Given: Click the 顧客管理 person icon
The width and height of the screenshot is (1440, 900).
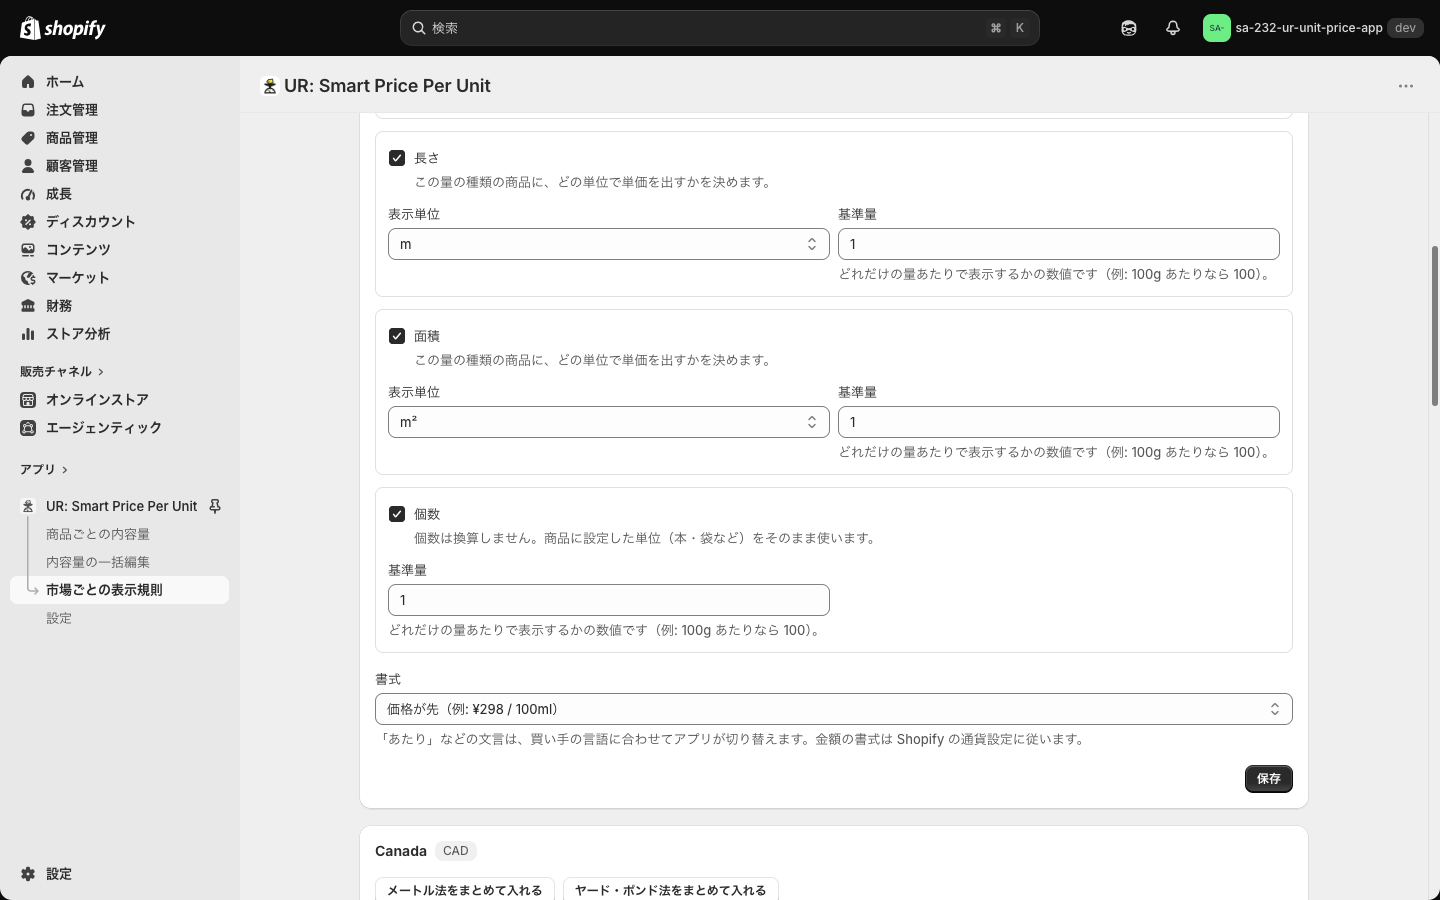Looking at the screenshot, I should 28,166.
